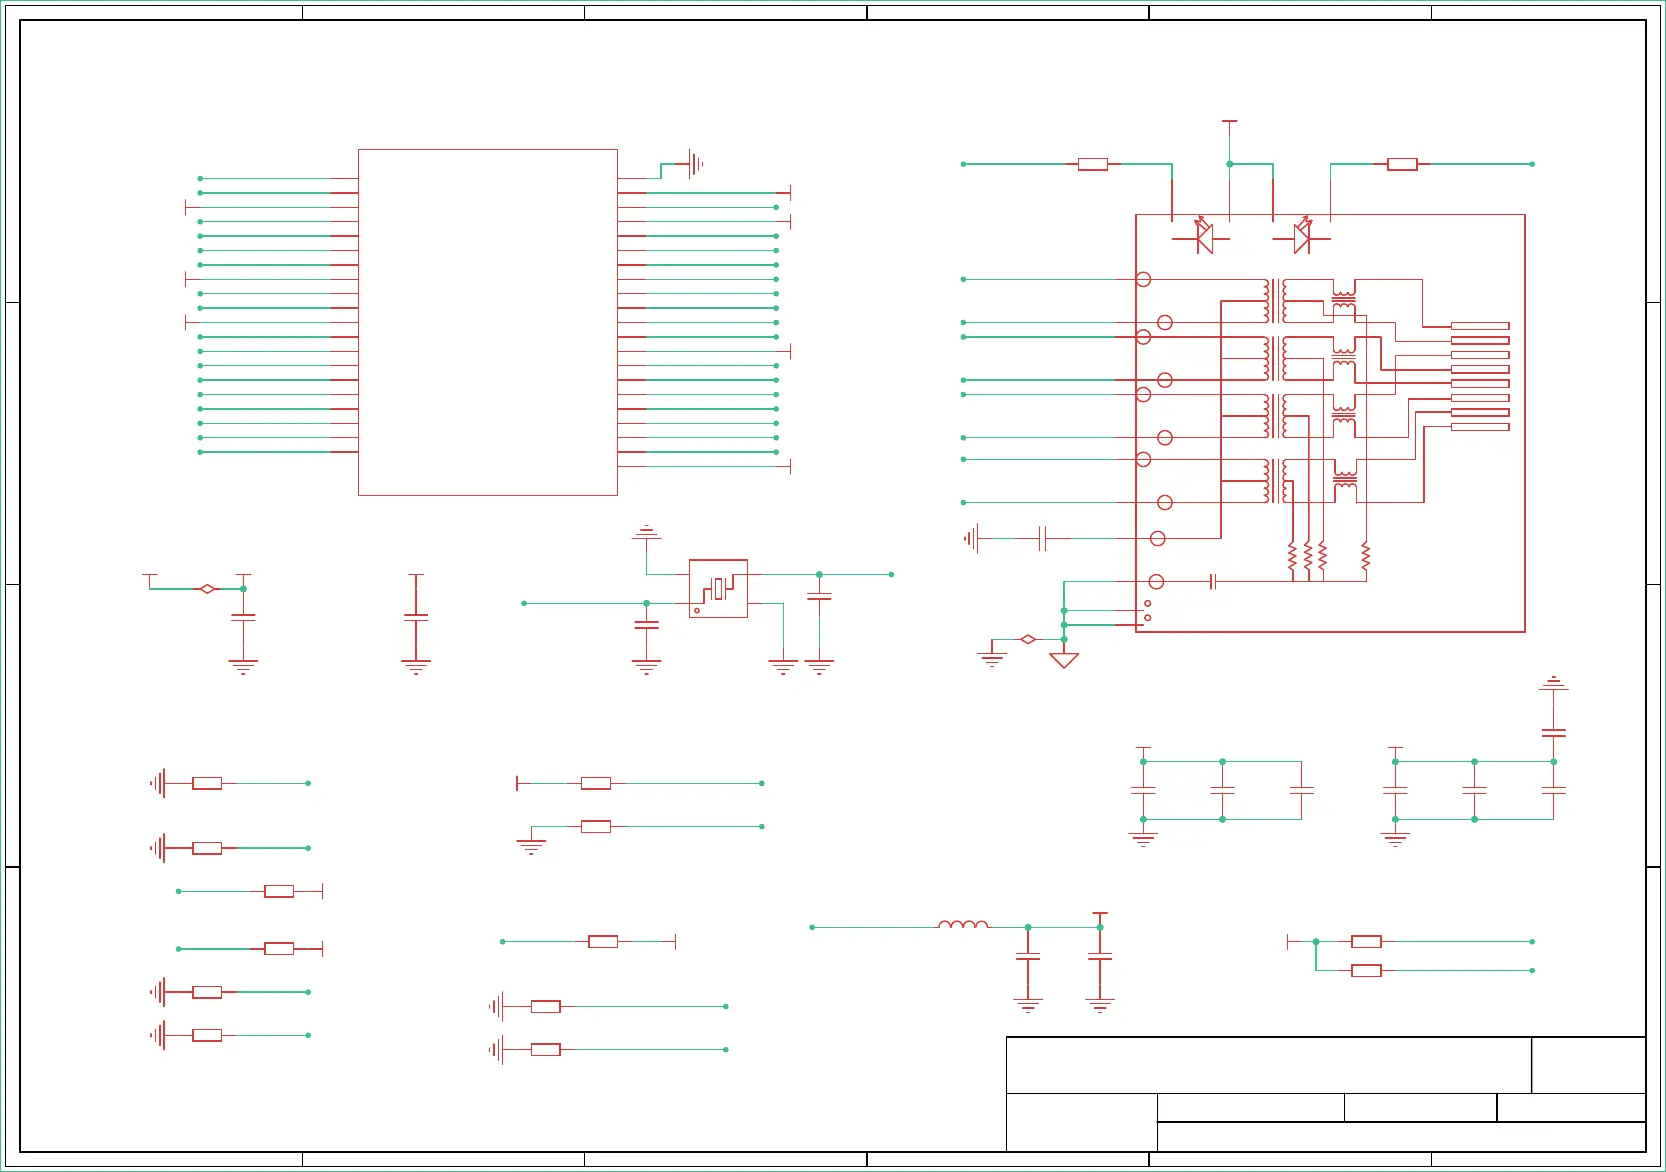The width and height of the screenshot is (1666, 1172).
Task: Select the bottom-left title block cell
Action: (1082, 1122)
